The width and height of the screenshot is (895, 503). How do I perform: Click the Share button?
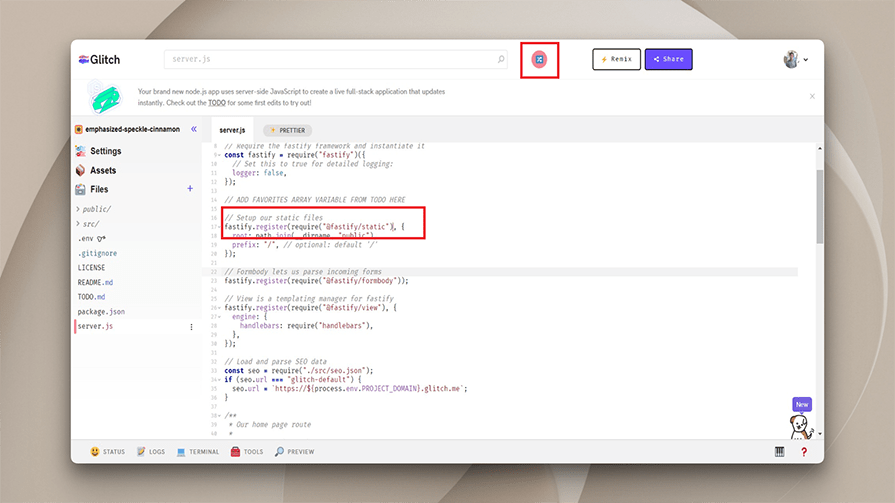pyautogui.click(x=668, y=59)
